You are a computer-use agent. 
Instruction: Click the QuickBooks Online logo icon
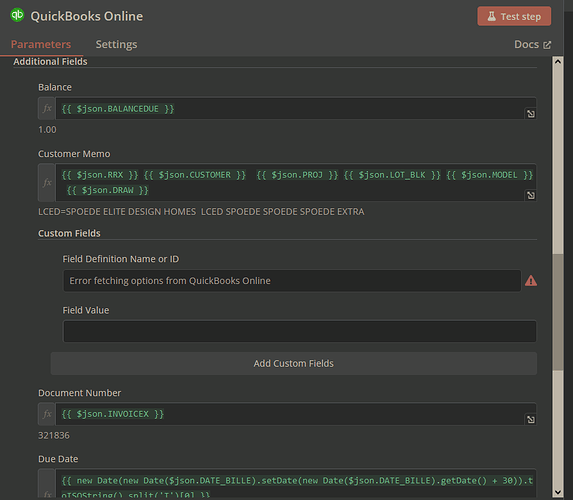(x=17, y=15)
